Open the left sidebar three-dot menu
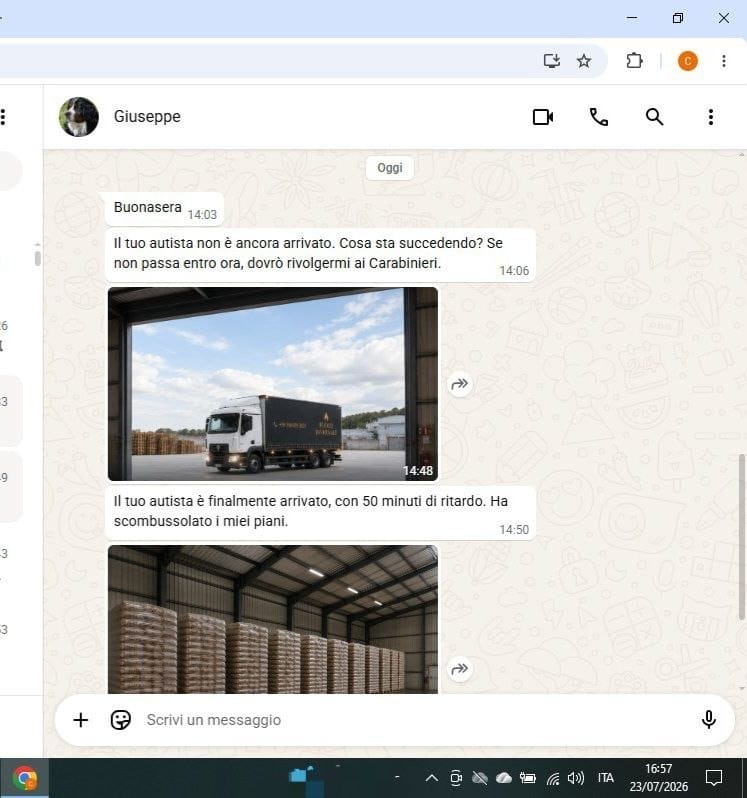The image size is (747, 798). click(x=3, y=117)
